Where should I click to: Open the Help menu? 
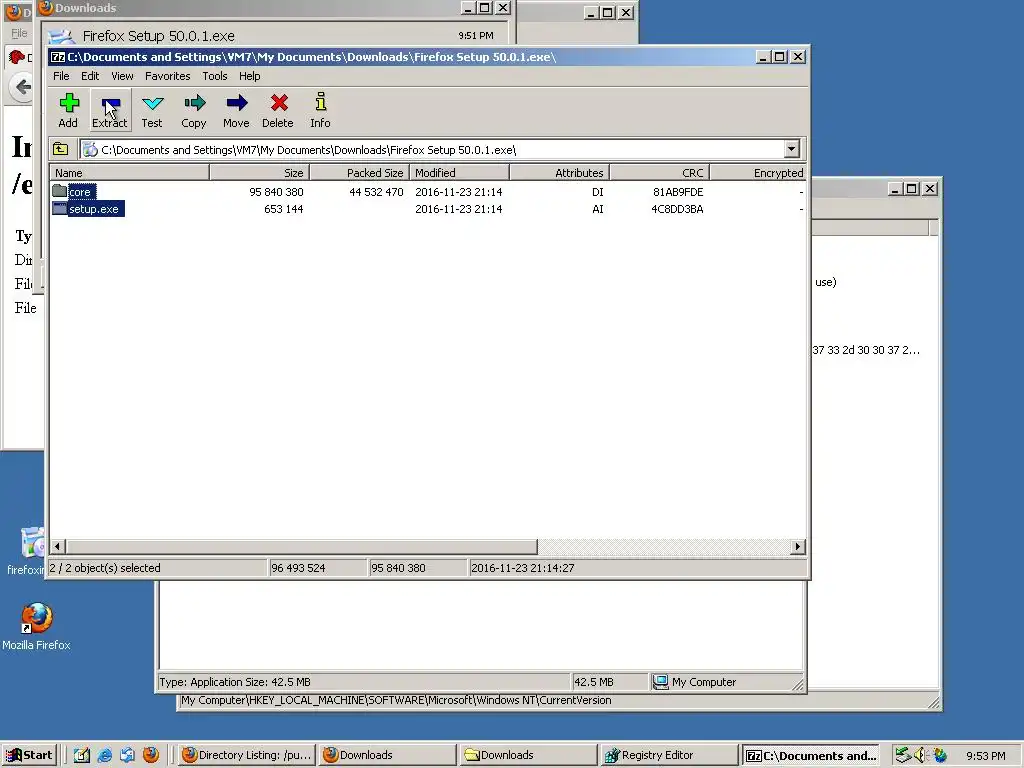click(249, 76)
